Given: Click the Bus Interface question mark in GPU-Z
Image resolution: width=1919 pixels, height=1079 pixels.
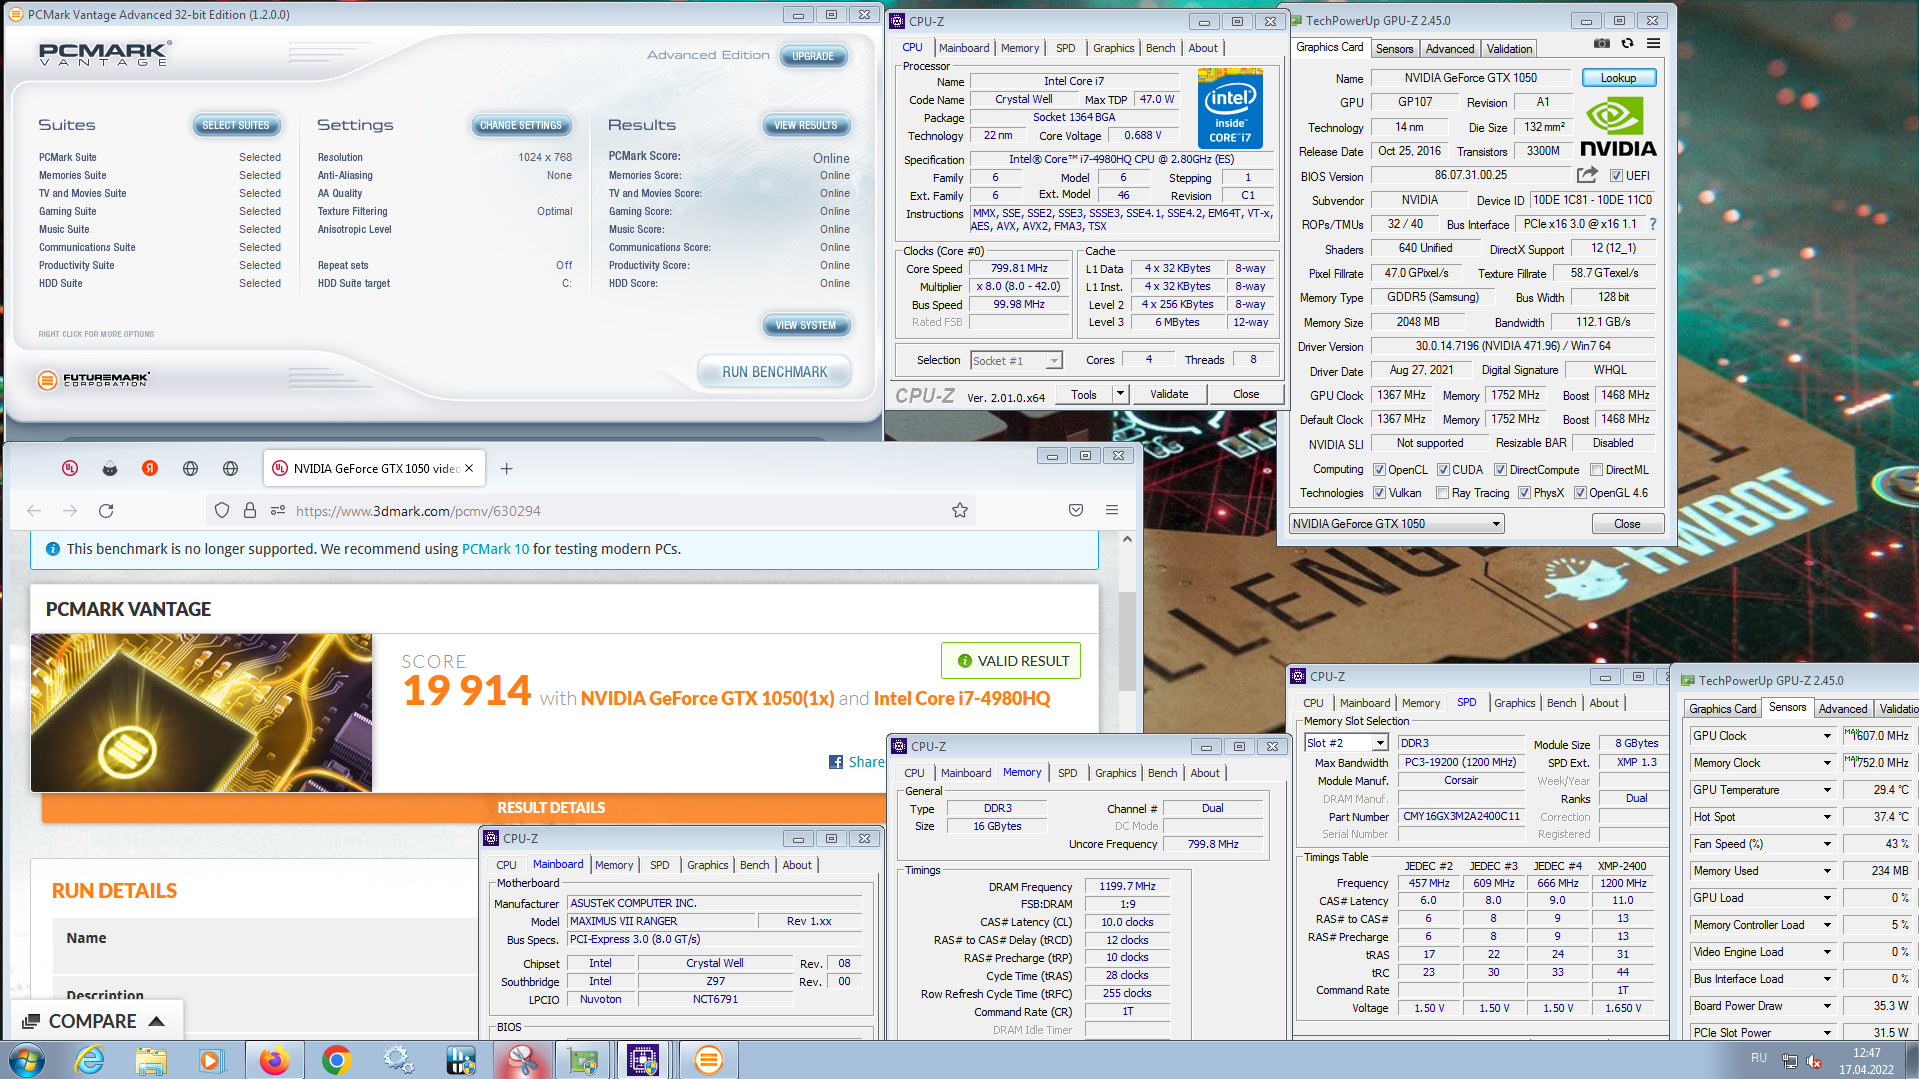Looking at the screenshot, I should 1653,224.
